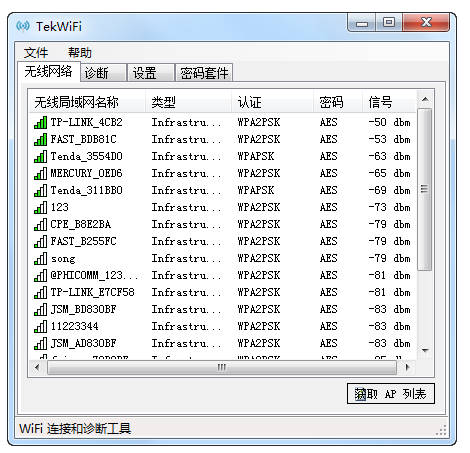Sort by 无线局域网名称 column header
The image size is (470, 453).
88,102
